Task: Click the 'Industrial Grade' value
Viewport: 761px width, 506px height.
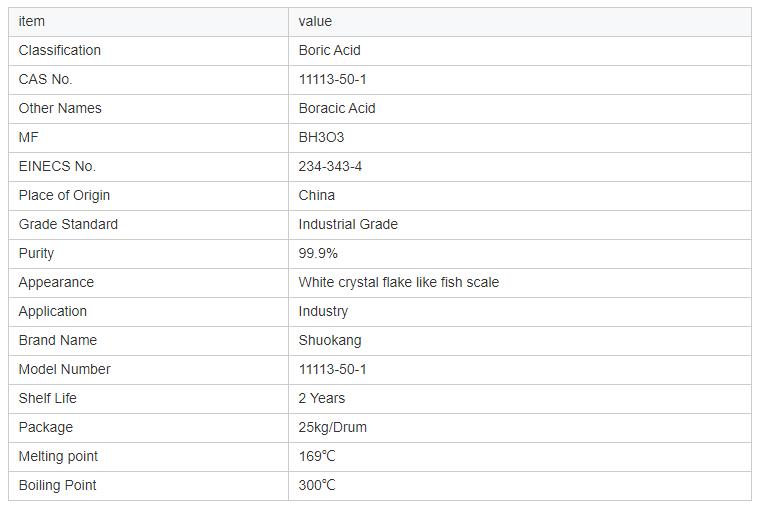Action: pos(348,224)
